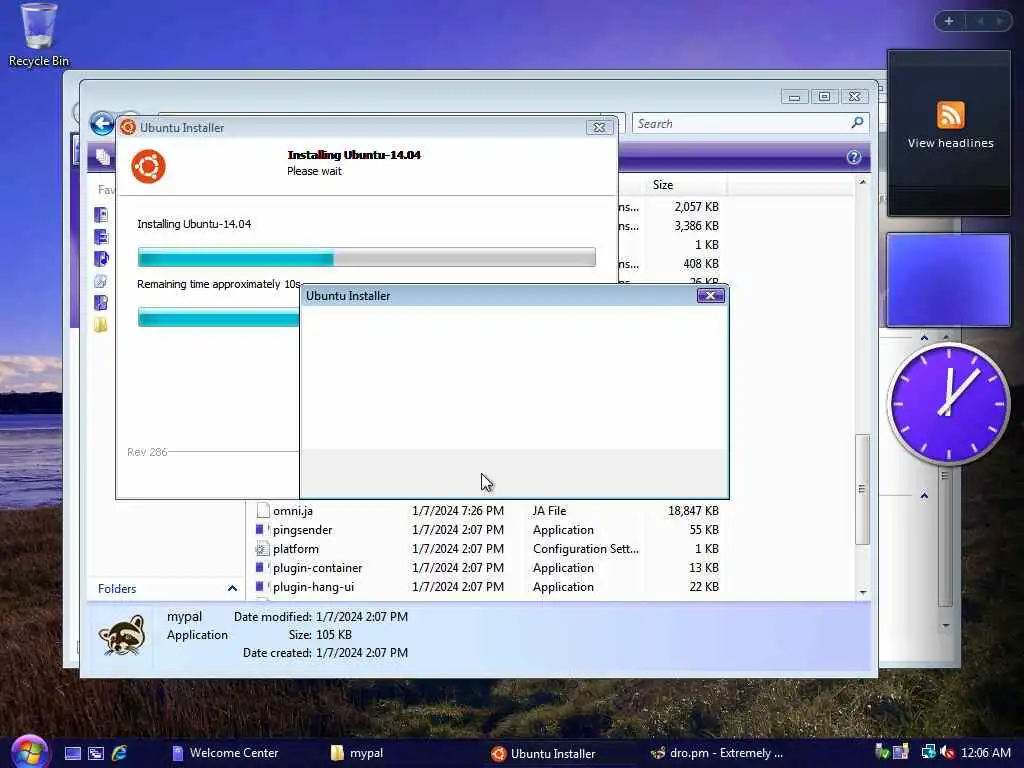The image size is (1024, 768).
Task: Click the View headlines link in gadget
Action: click(950, 143)
